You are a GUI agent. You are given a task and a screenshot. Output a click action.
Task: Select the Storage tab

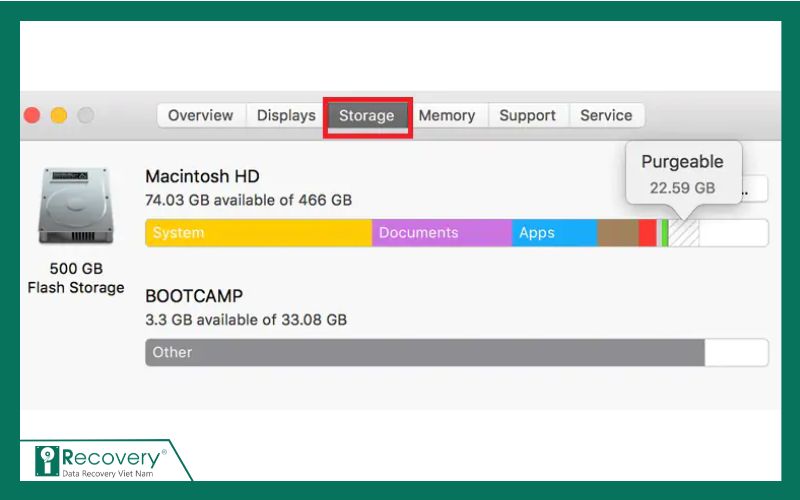367,115
